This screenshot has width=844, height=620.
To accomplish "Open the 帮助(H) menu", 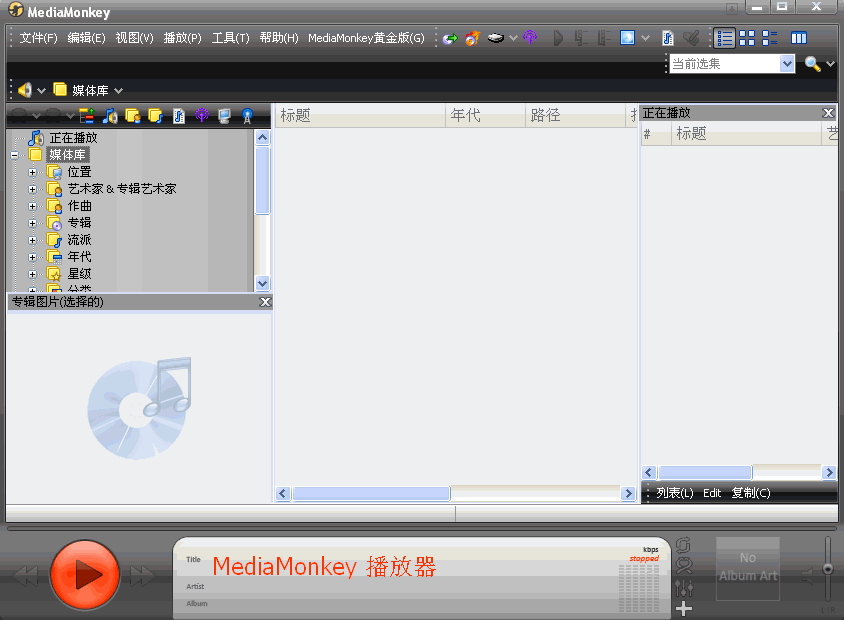I will (279, 38).
